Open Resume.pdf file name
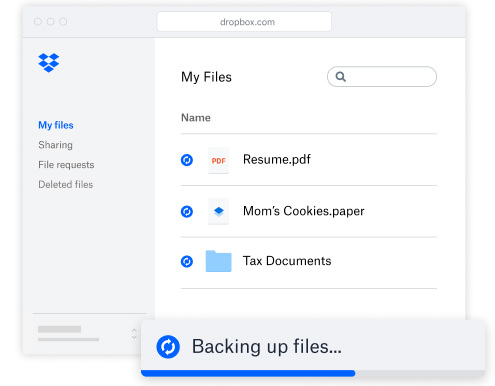 coord(277,159)
